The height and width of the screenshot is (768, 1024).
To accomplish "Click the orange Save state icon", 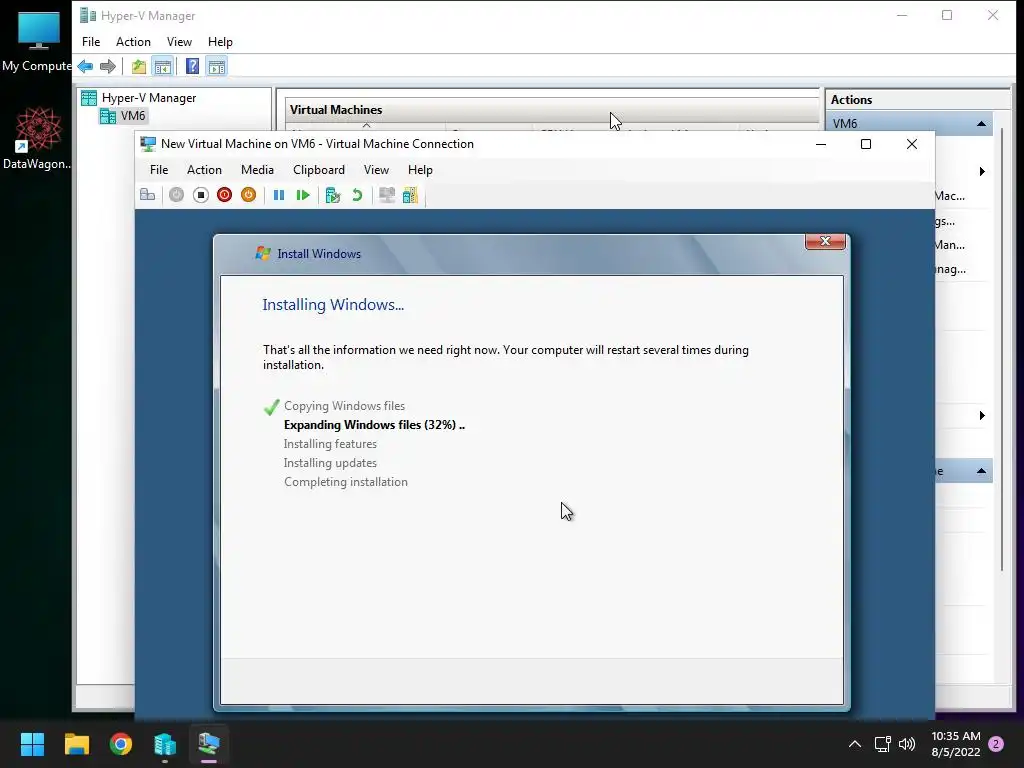I will coord(248,195).
